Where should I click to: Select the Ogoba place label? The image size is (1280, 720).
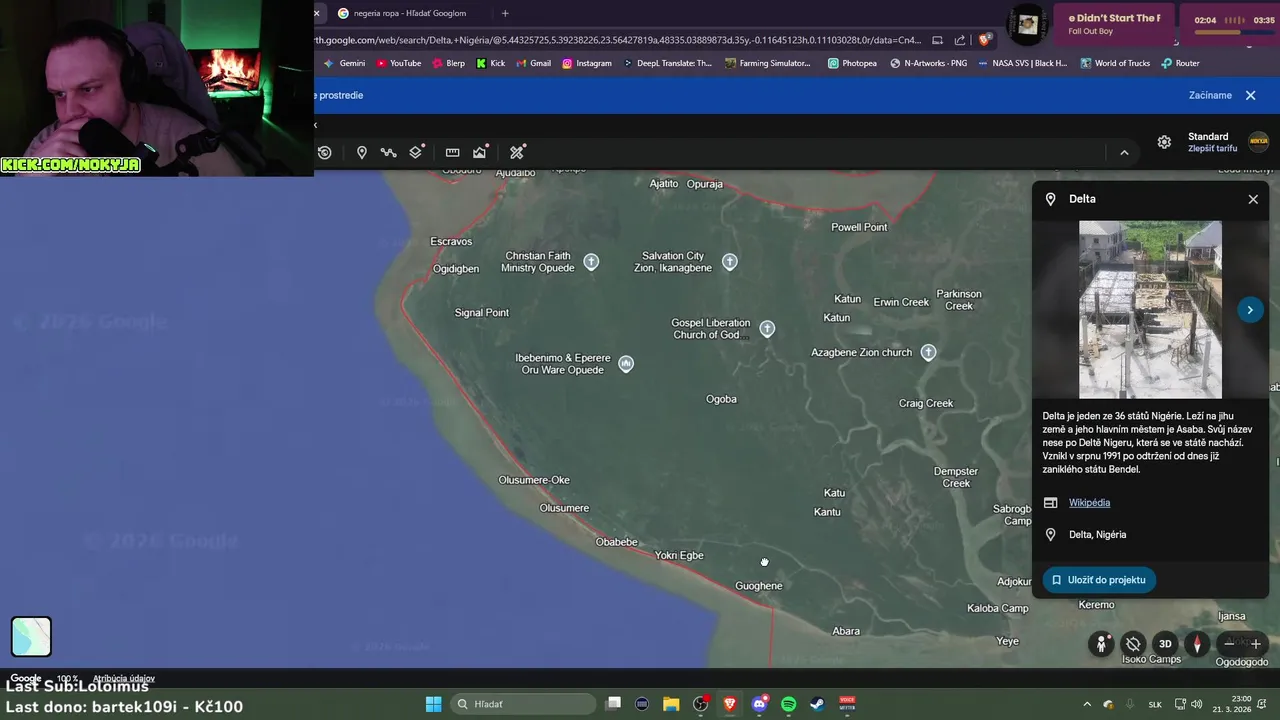pyautogui.click(x=721, y=399)
